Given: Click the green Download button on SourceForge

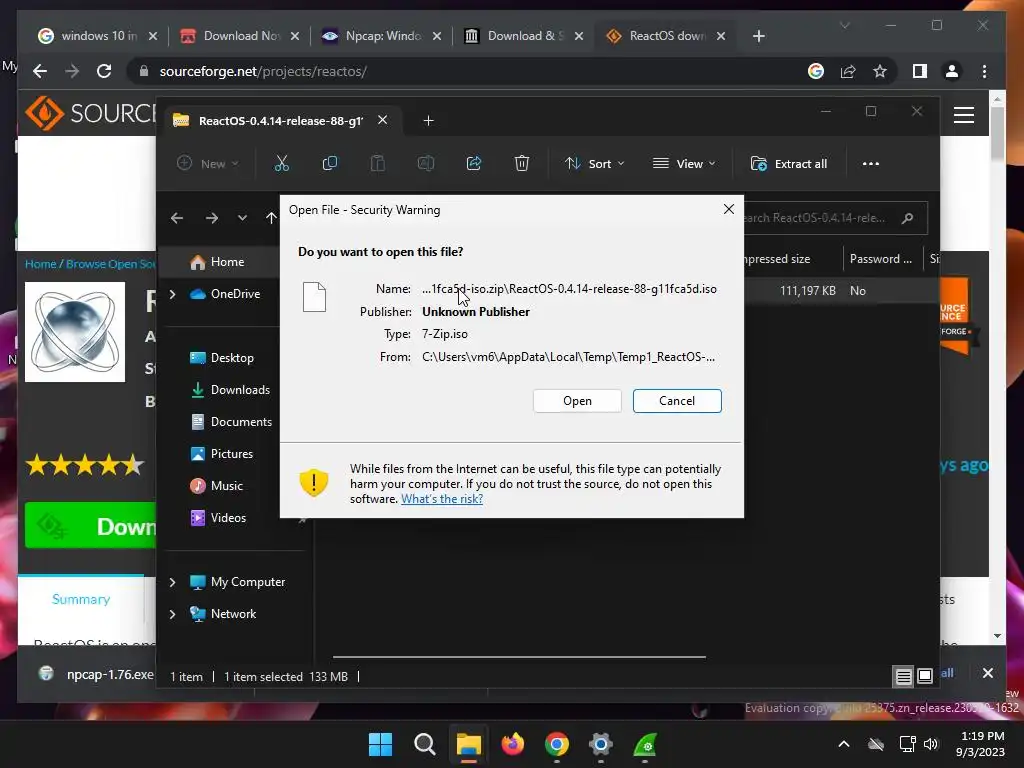Looking at the screenshot, I should 91,526.
